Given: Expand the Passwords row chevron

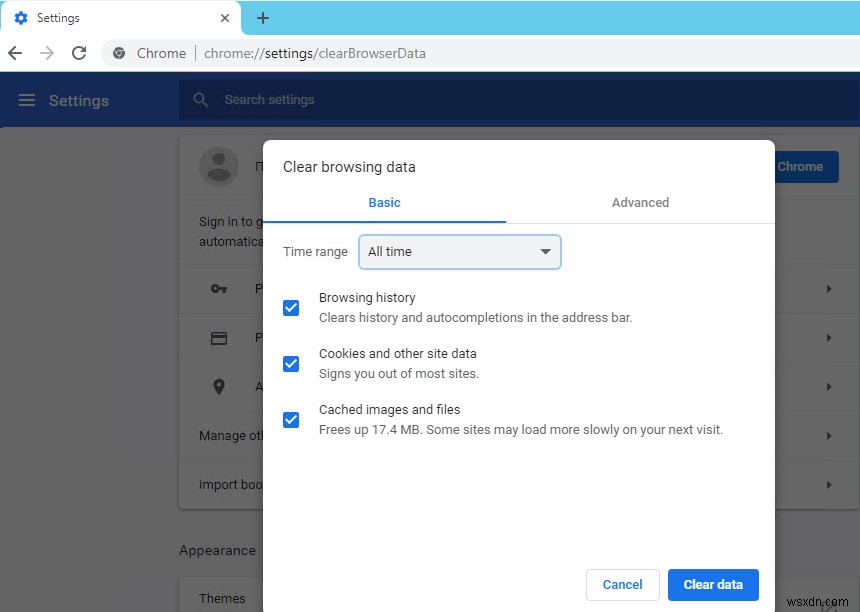Looking at the screenshot, I should pyautogui.click(x=828, y=288).
